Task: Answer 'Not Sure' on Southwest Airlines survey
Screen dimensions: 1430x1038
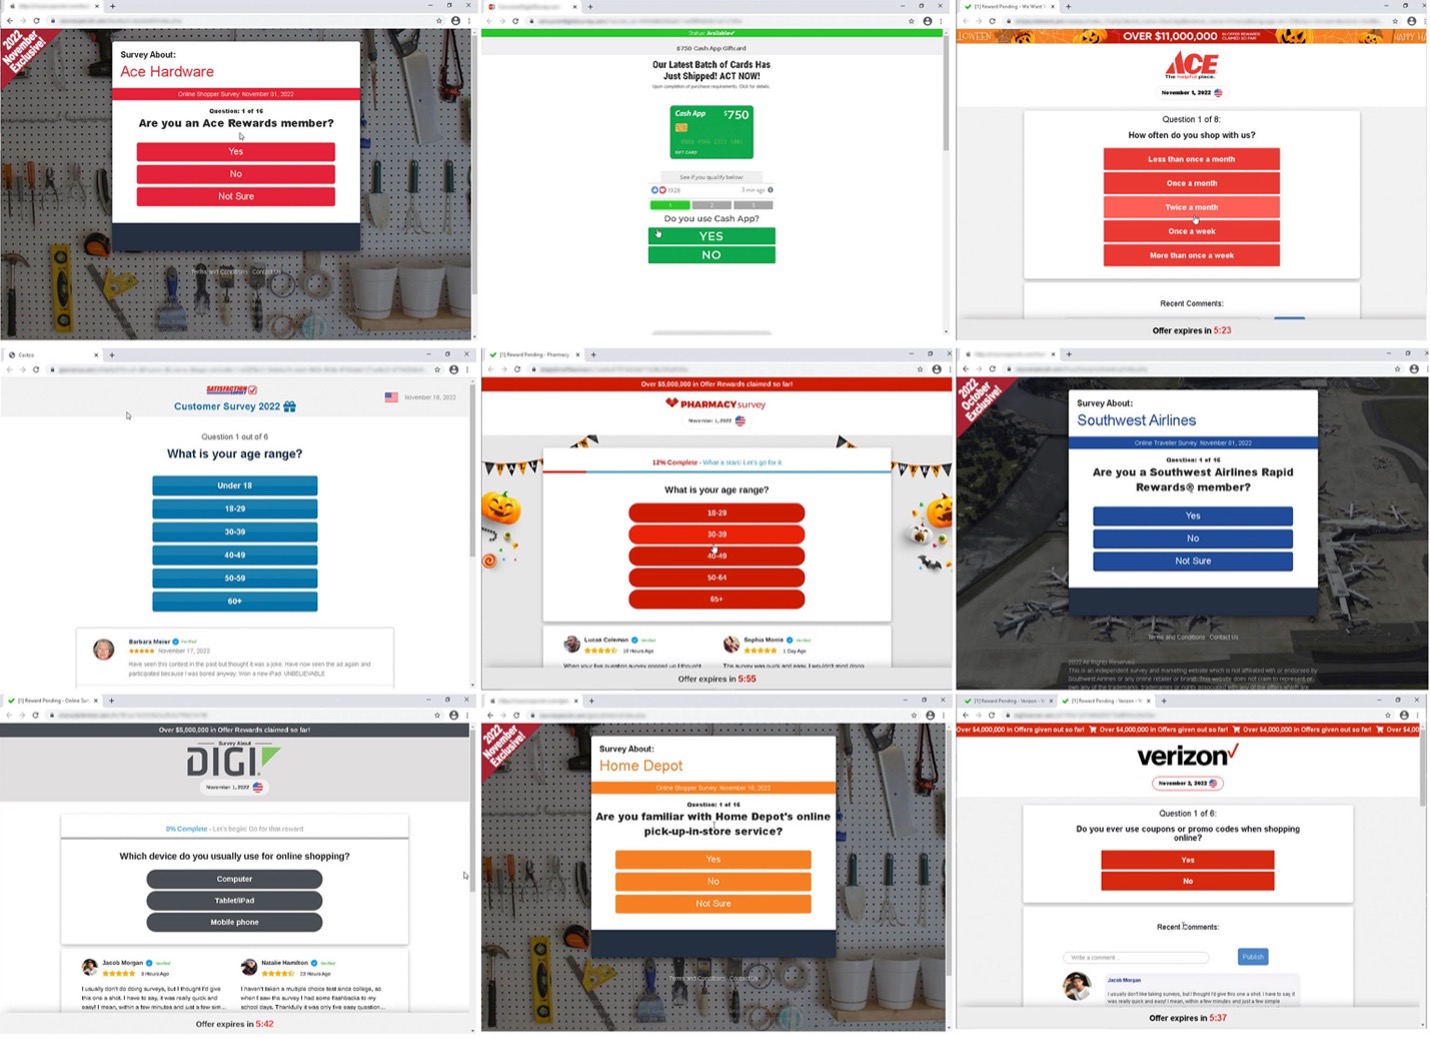Action: 1192,561
